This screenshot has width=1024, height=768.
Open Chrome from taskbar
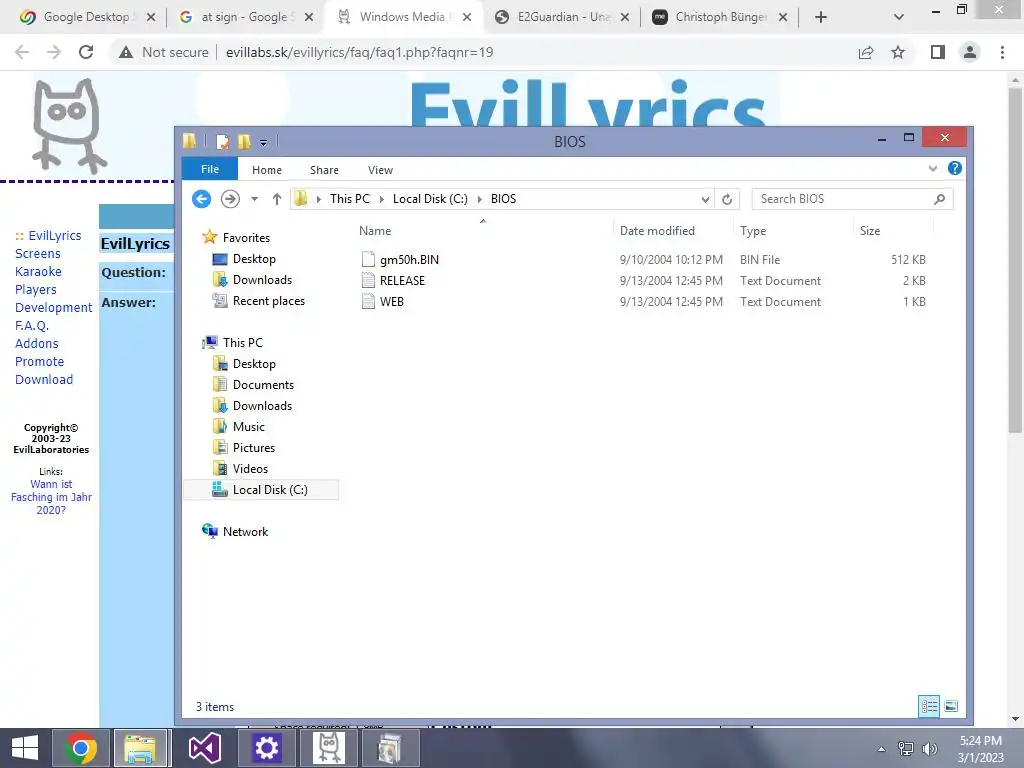point(81,748)
